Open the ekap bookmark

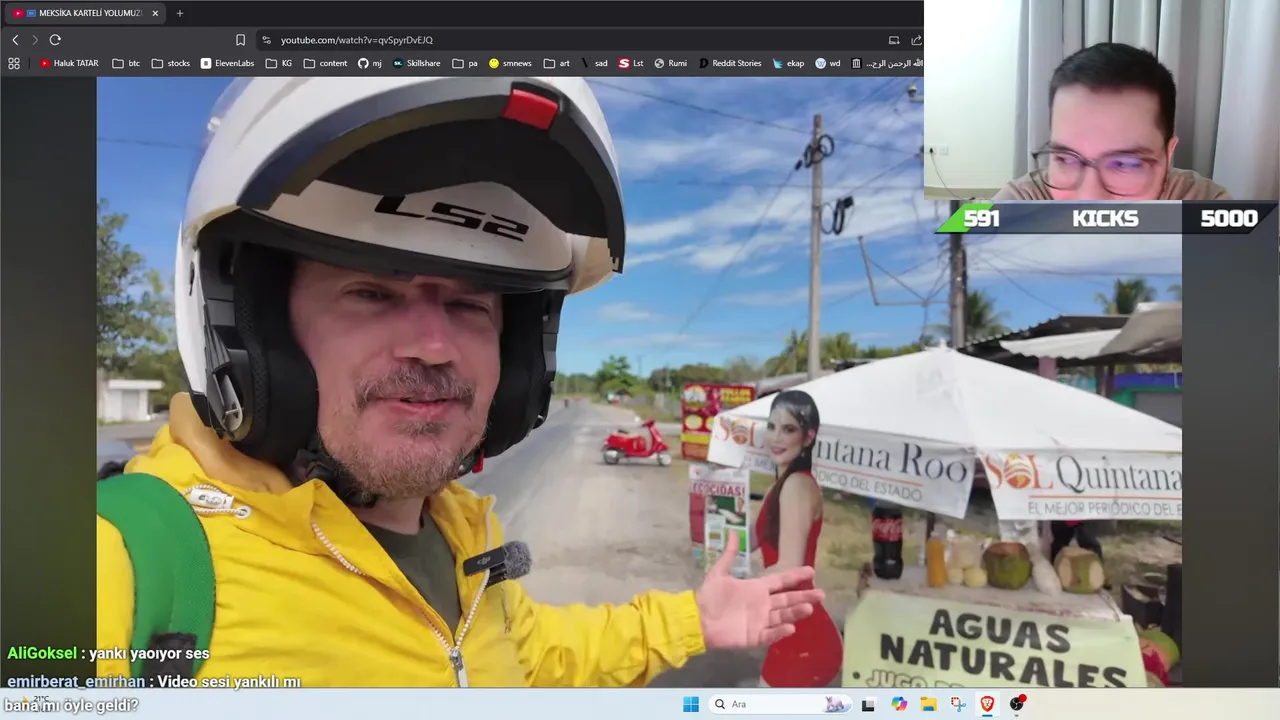coord(788,63)
